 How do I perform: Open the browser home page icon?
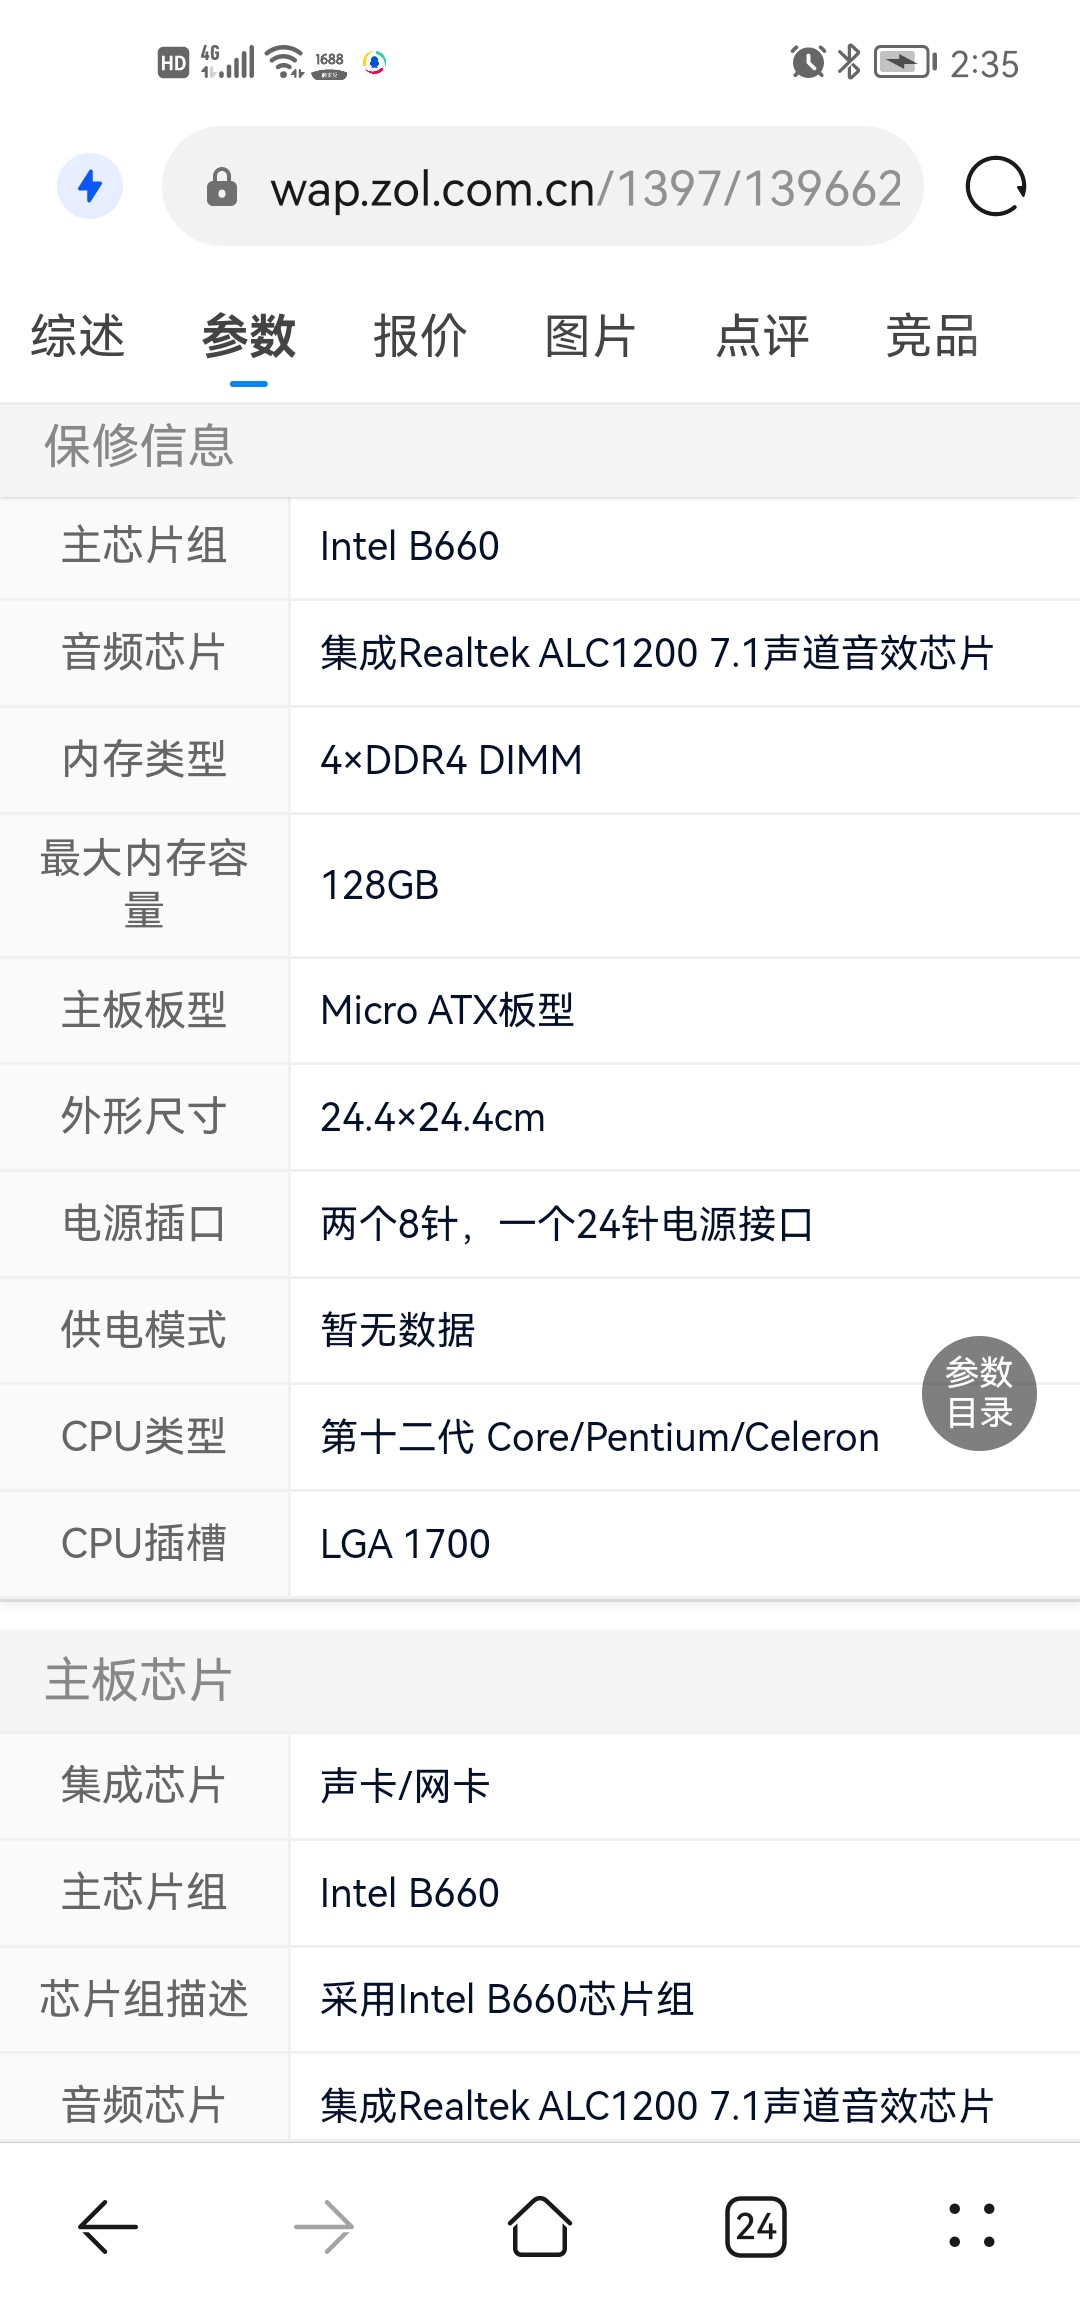click(x=540, y=2227)
